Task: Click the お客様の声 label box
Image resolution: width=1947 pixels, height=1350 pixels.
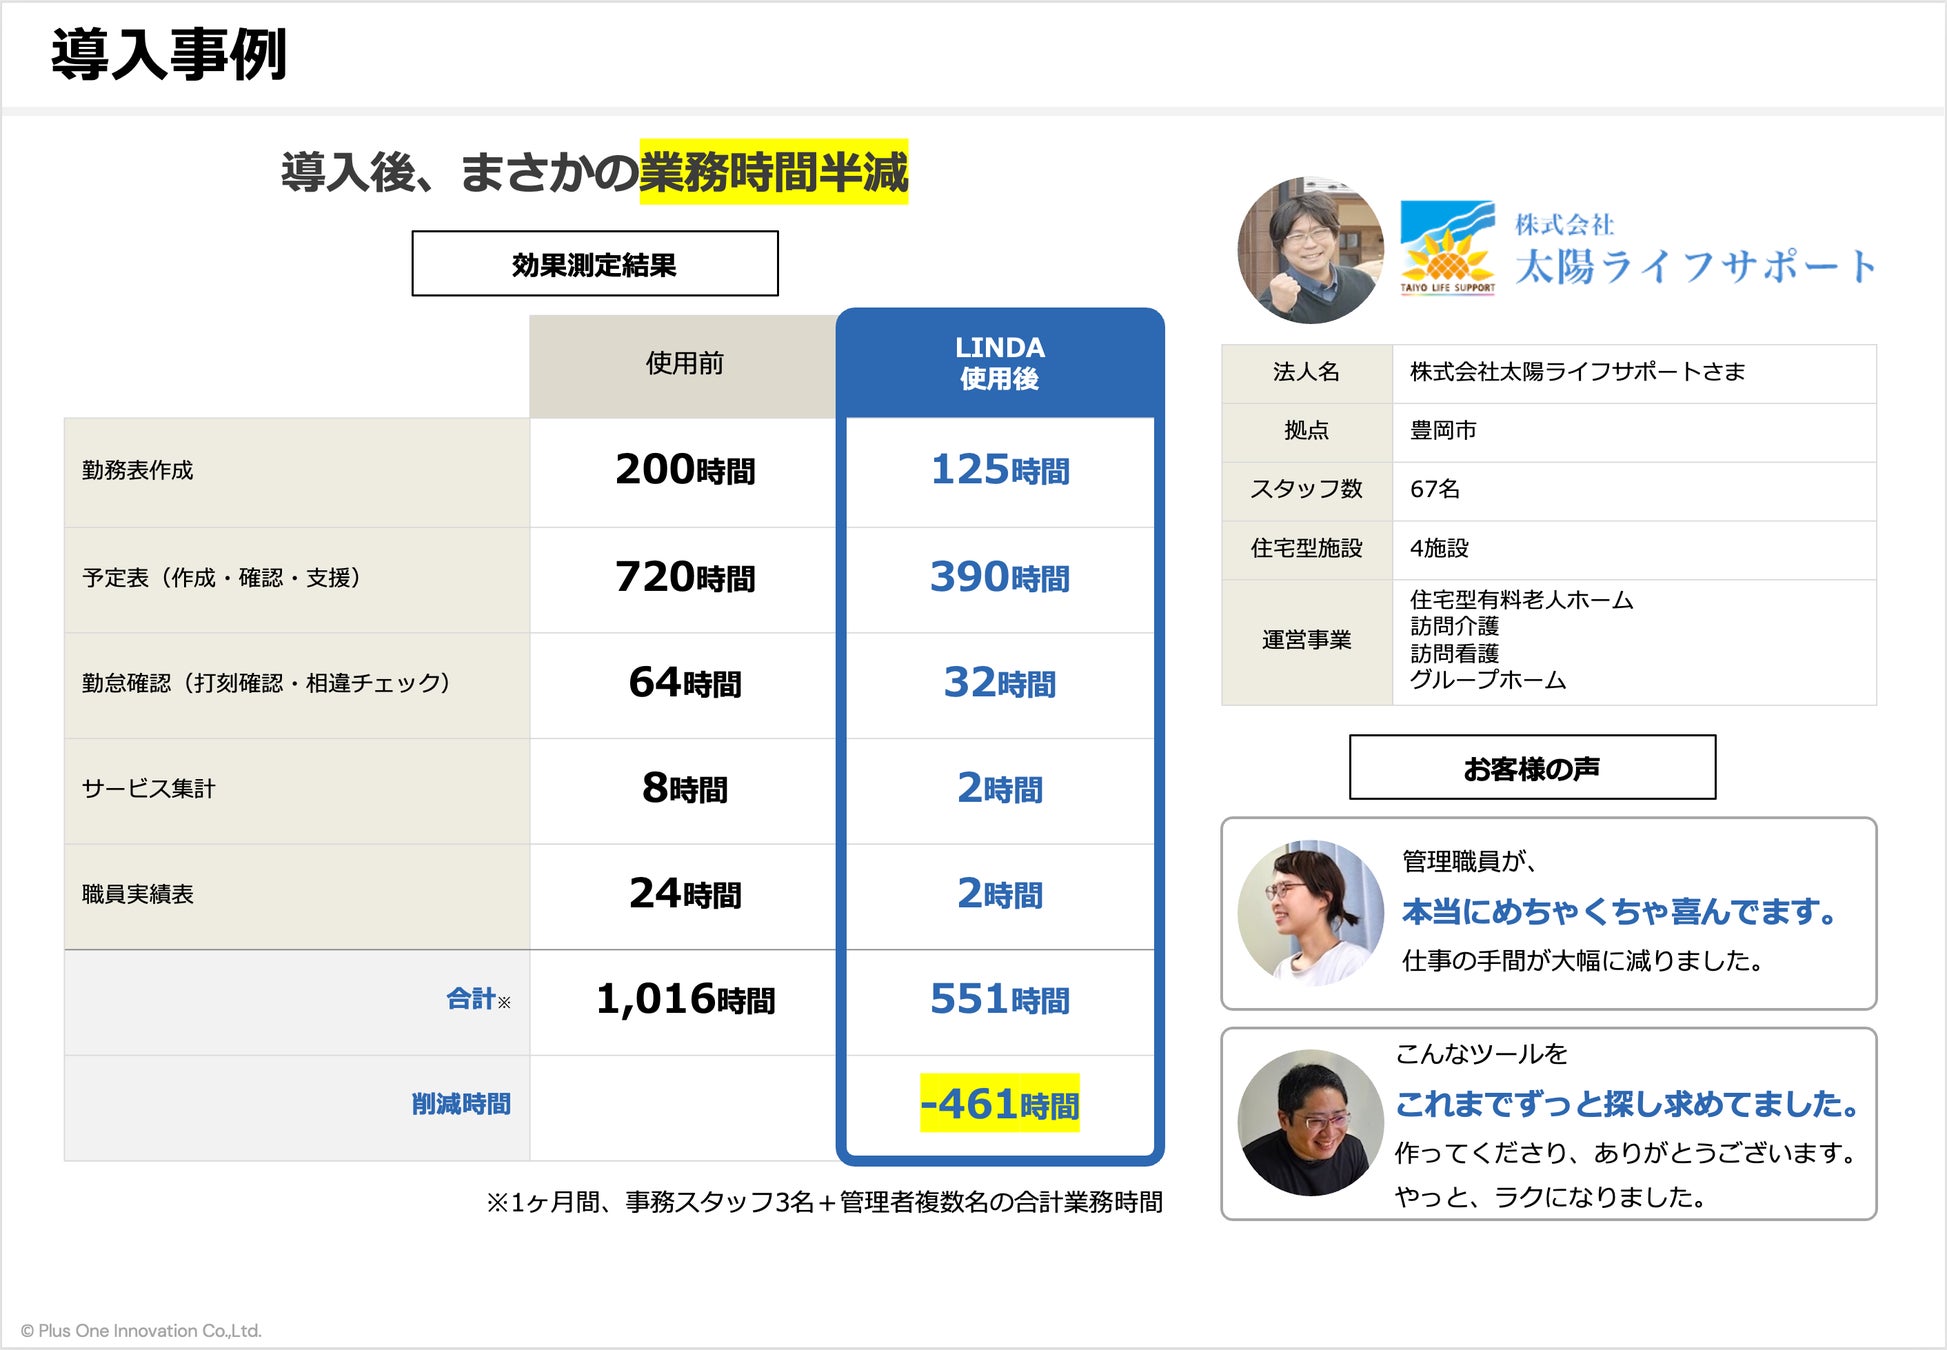Action: click(x=1532, y=768)
